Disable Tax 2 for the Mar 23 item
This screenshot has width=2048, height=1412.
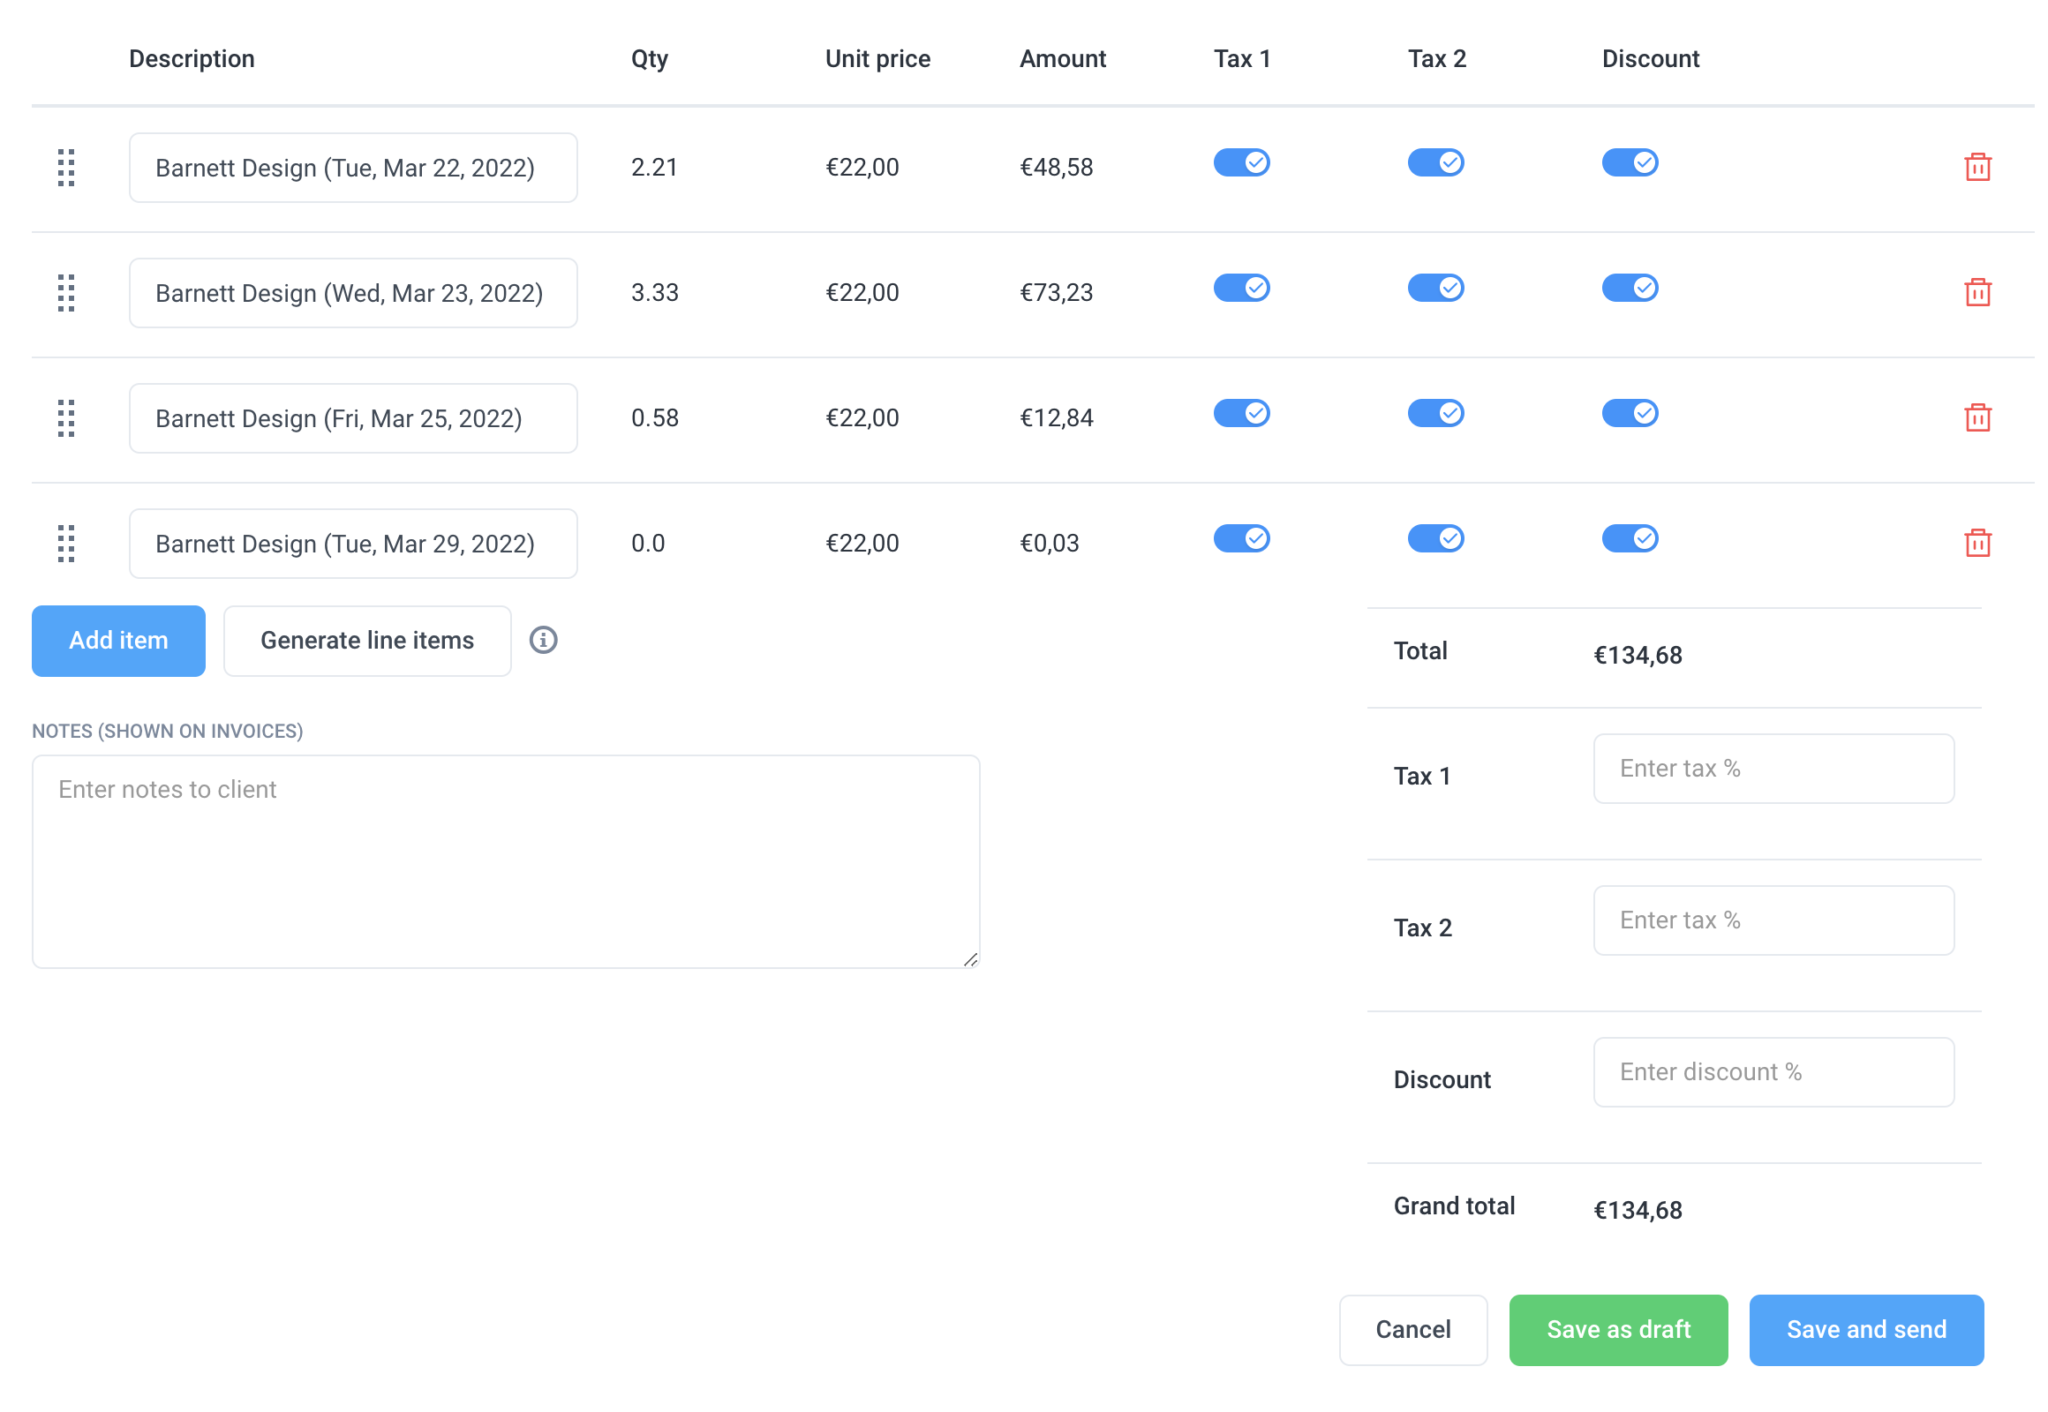[x=1435, y=287]
